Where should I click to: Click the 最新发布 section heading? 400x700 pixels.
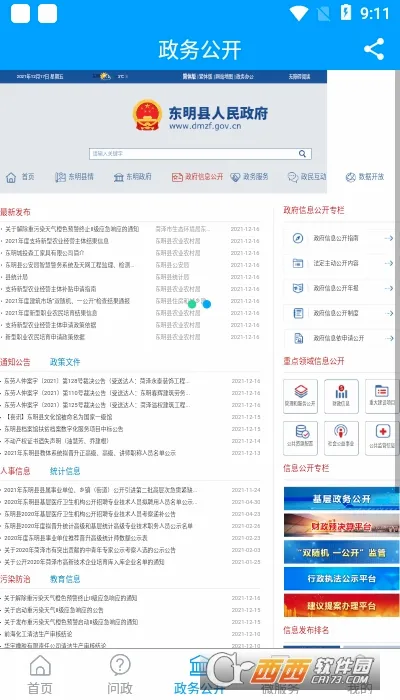(15, 212)
